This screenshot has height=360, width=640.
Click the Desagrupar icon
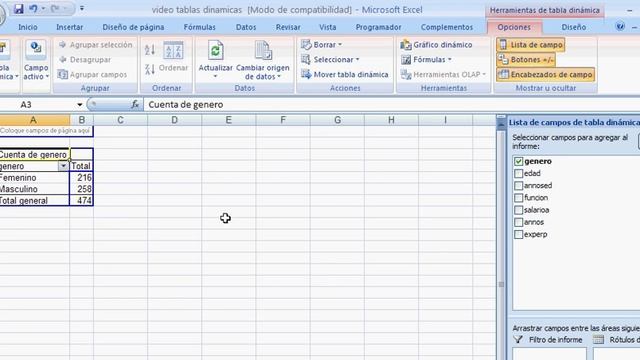tap(62, 60)
